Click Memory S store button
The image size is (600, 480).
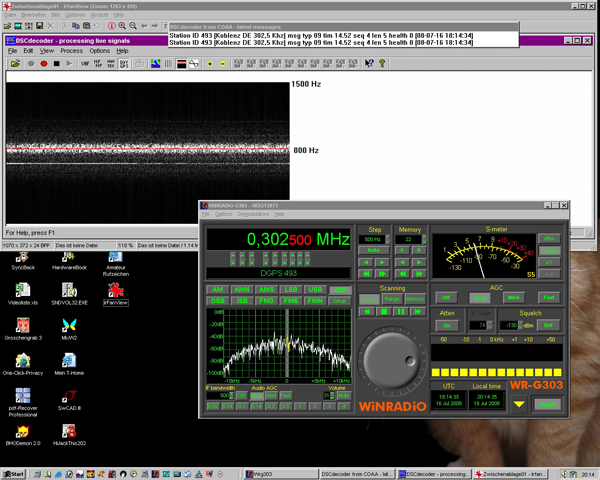tap(402, 250)
